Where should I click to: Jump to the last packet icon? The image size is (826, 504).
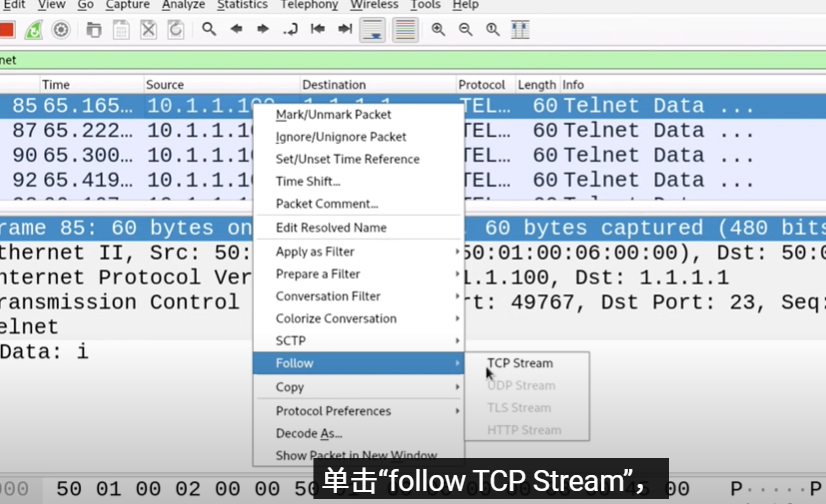click(x=345, y=29)
